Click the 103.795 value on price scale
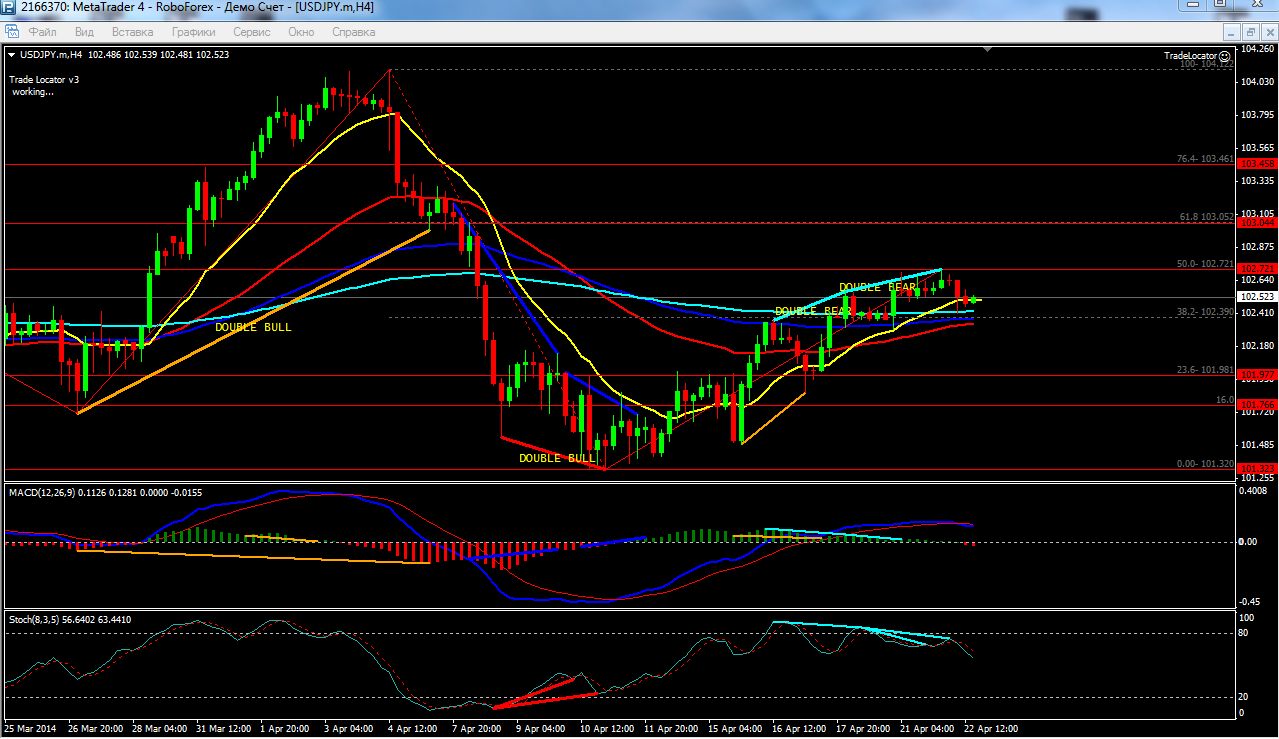Viewport: 1279px width, 739px height. pyautogui.click(x=1258, y=114)
